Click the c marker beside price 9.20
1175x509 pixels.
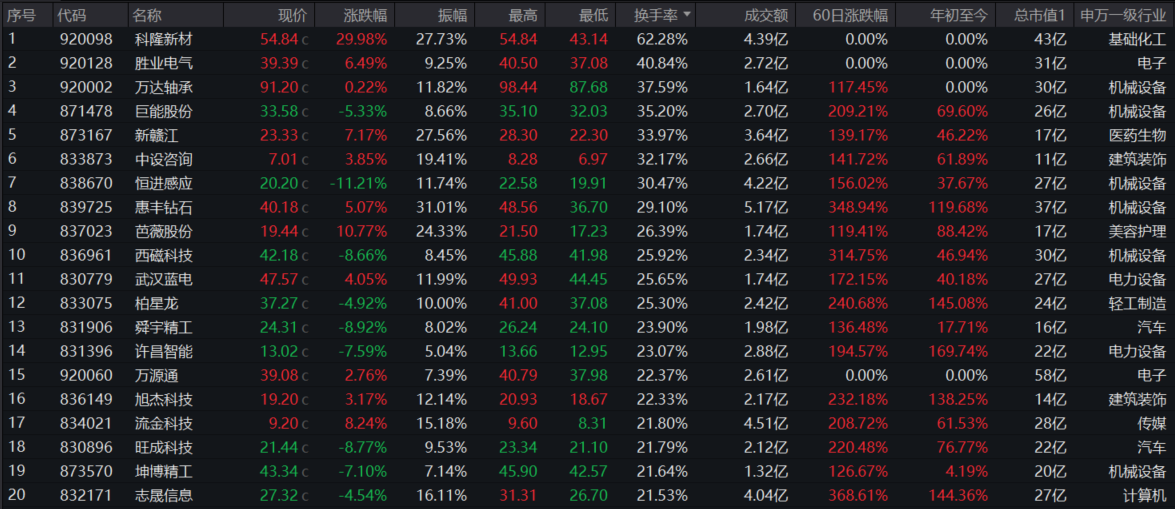[x=305, y=425]
